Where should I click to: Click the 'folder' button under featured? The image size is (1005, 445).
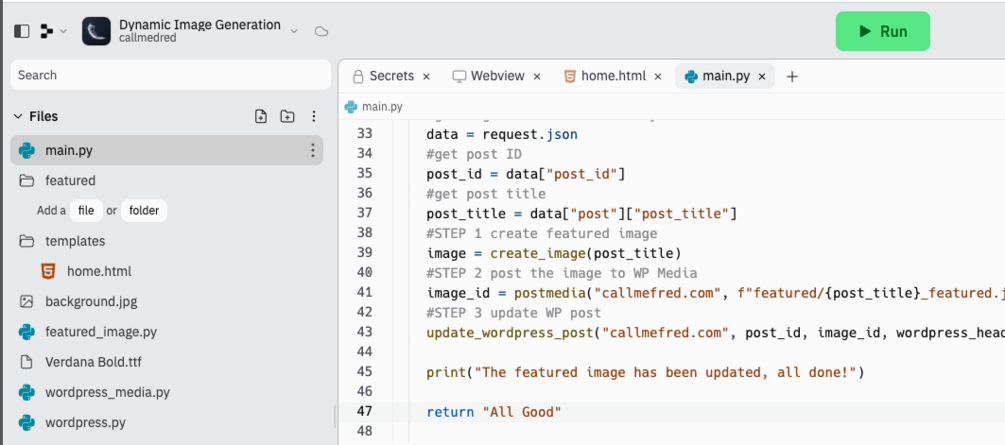144,211
